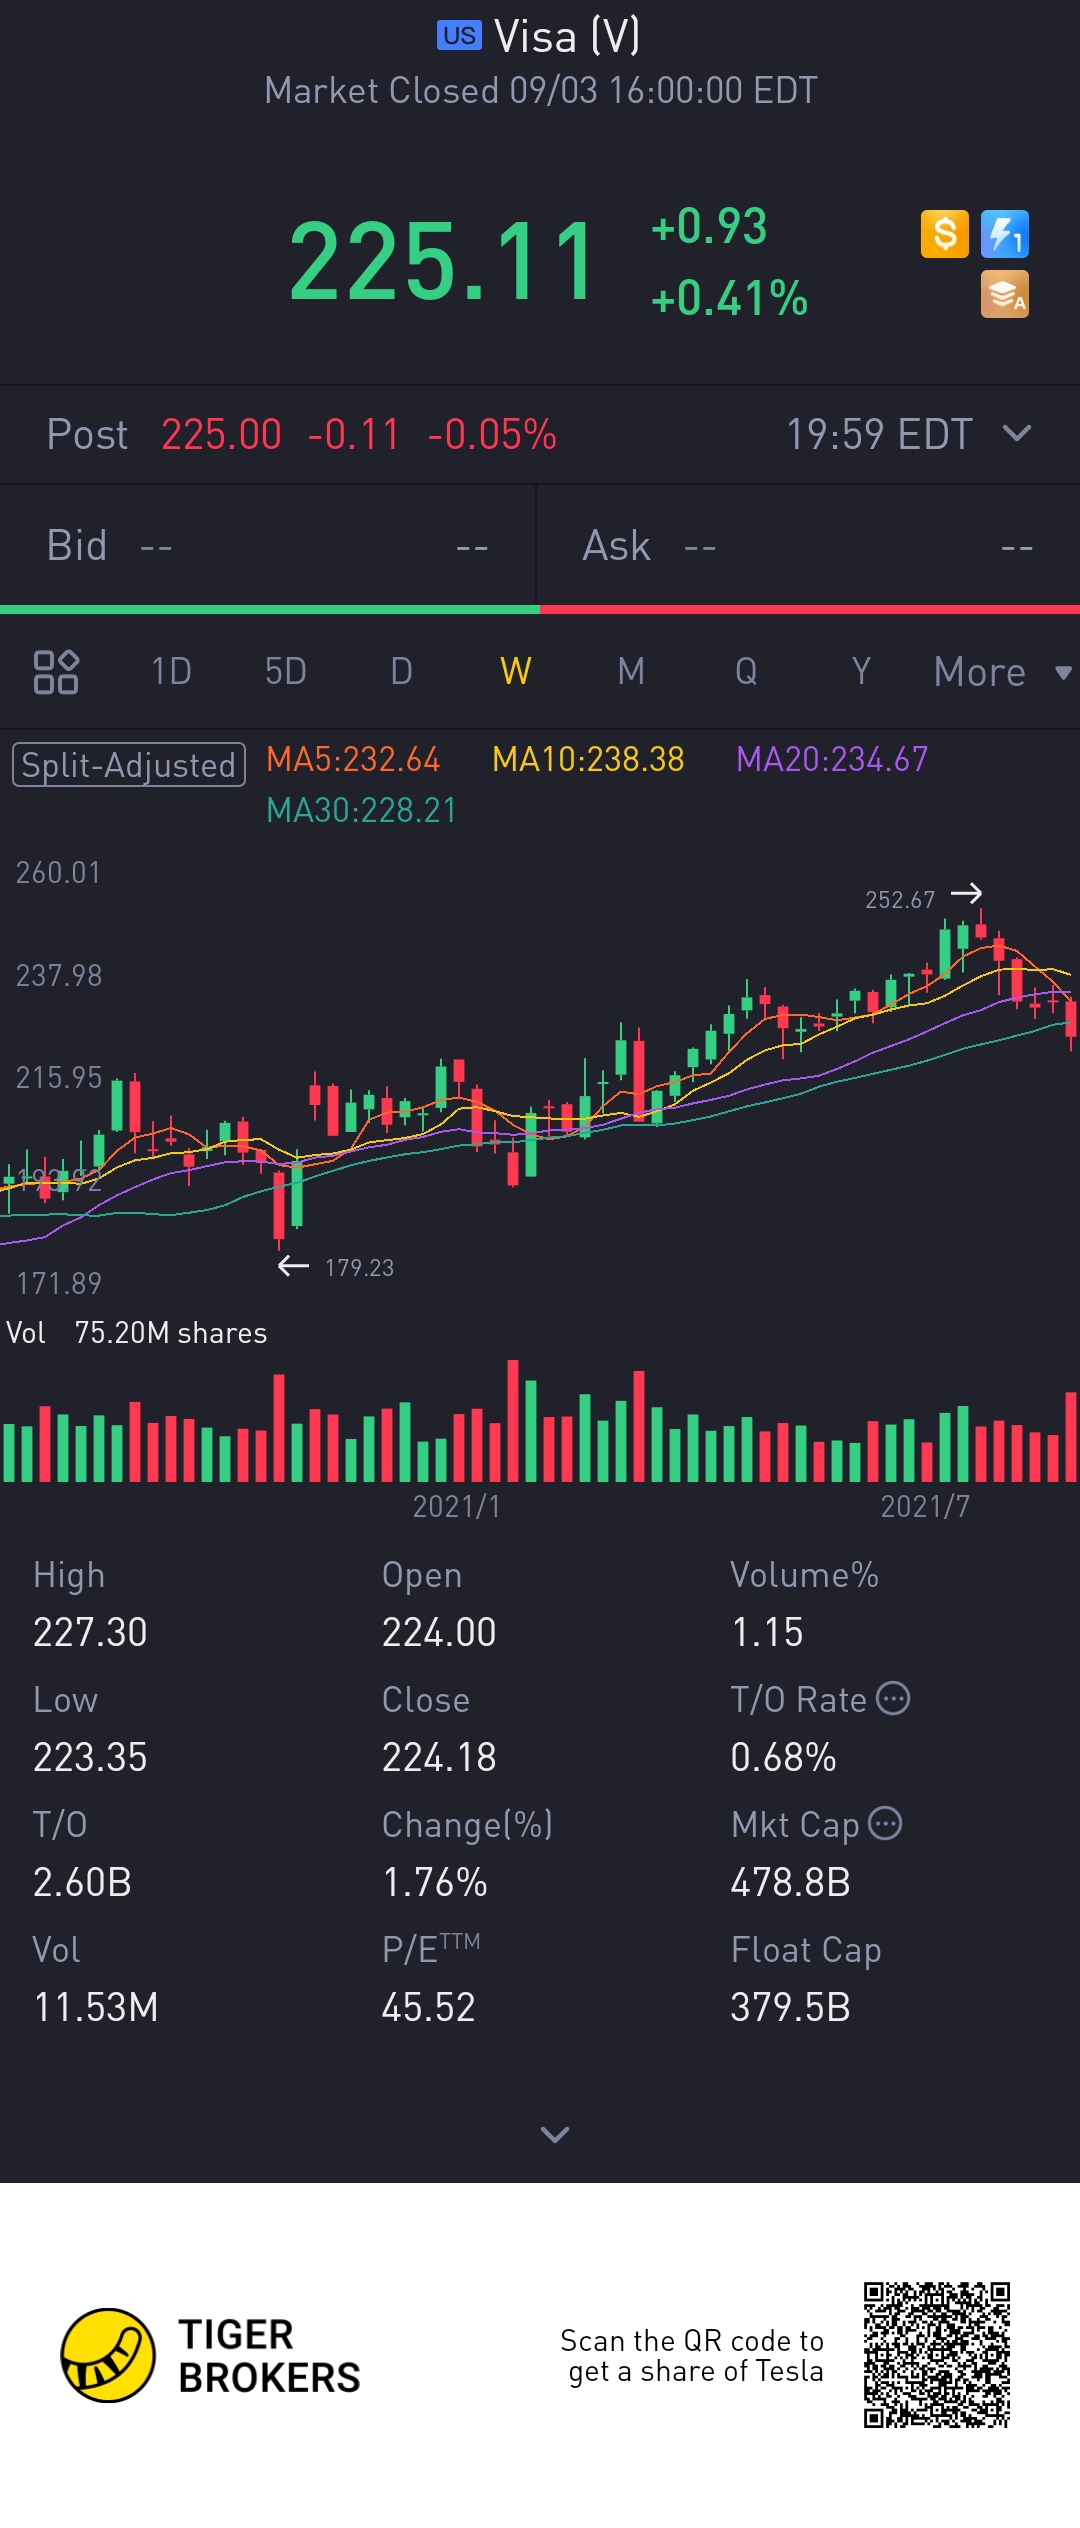Open the More chart periods dropdown

click(x=1000, y=672)
